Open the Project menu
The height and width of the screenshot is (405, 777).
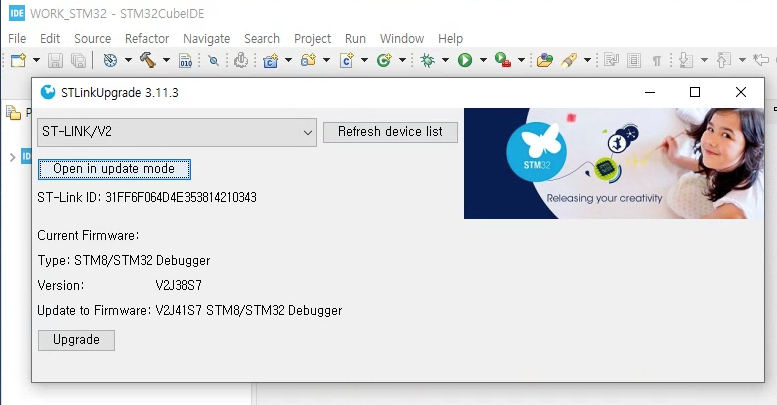[312, 39]
